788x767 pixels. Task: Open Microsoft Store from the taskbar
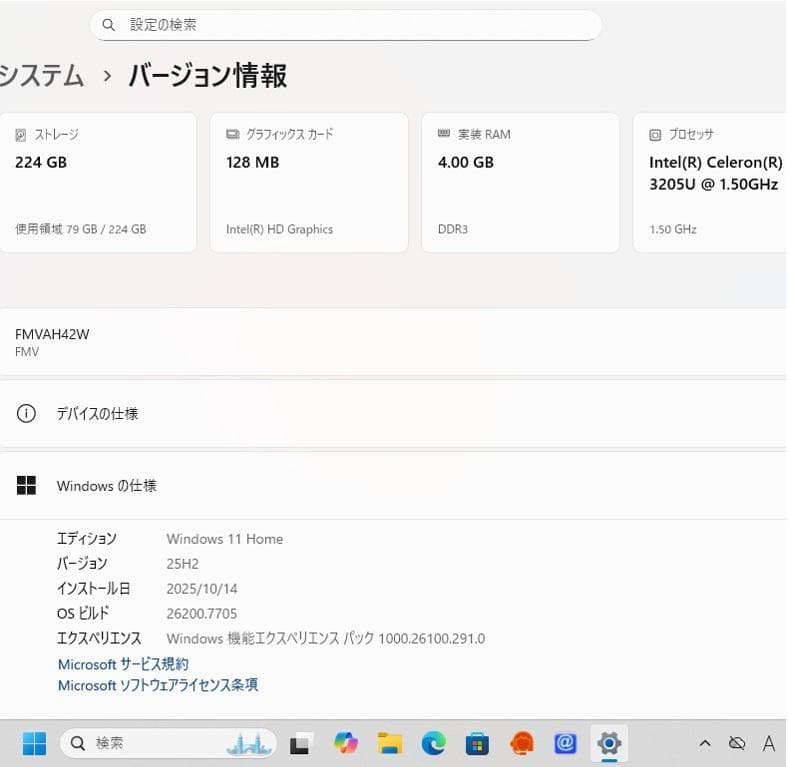point(477,744)
